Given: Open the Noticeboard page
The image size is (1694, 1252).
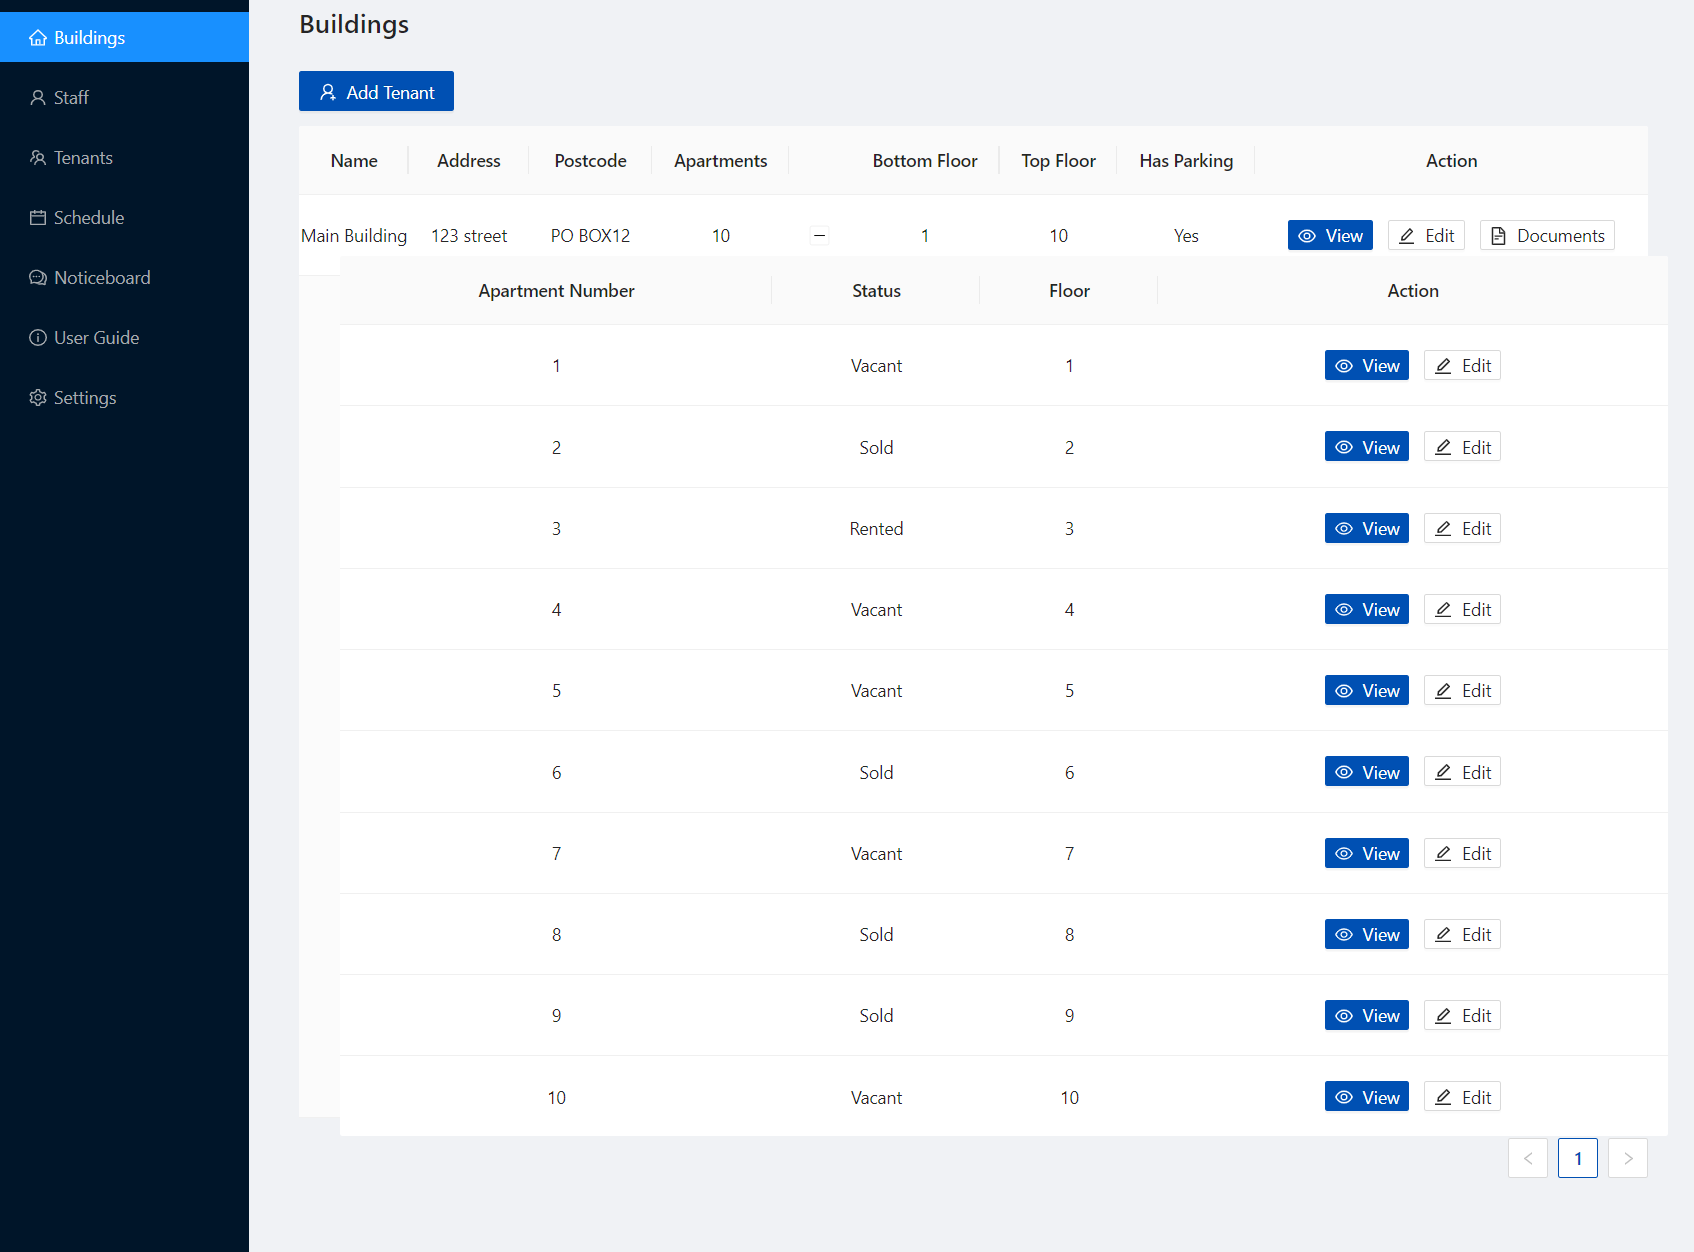Looking at the screenshot, I should 124,277.
